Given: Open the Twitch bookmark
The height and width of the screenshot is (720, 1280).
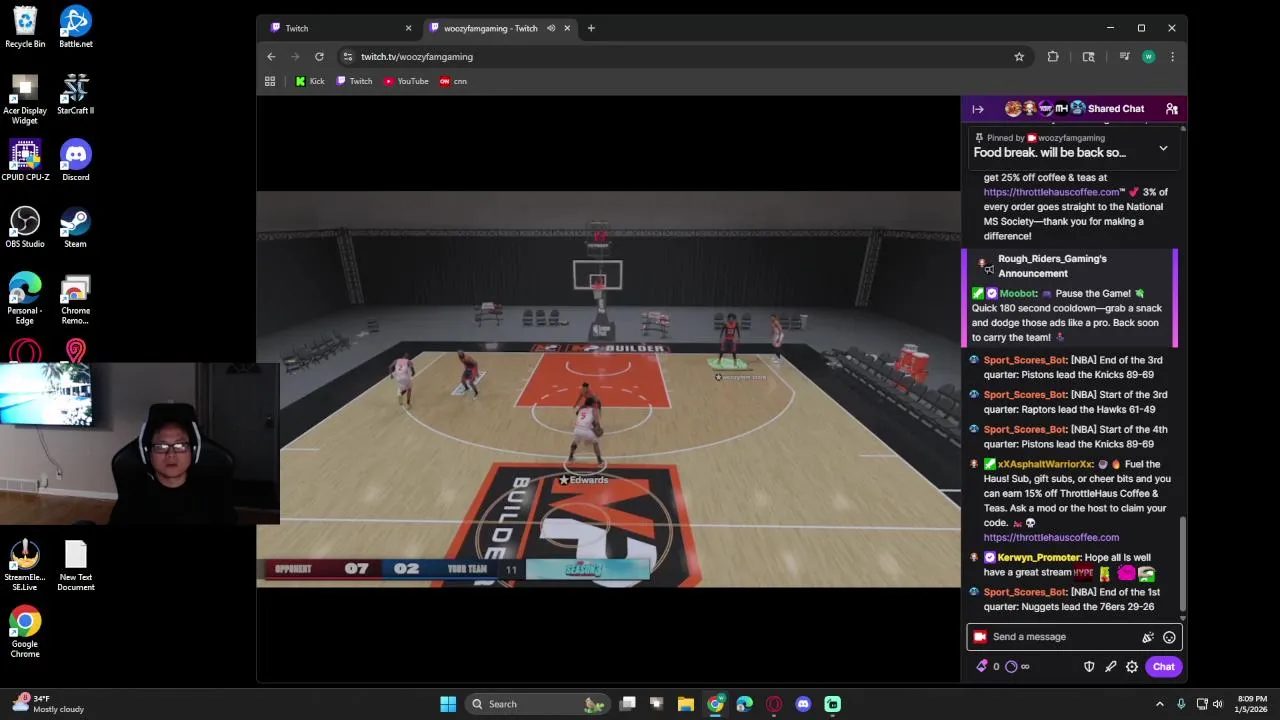Looking at the screenshot, I should pos(354,81).
